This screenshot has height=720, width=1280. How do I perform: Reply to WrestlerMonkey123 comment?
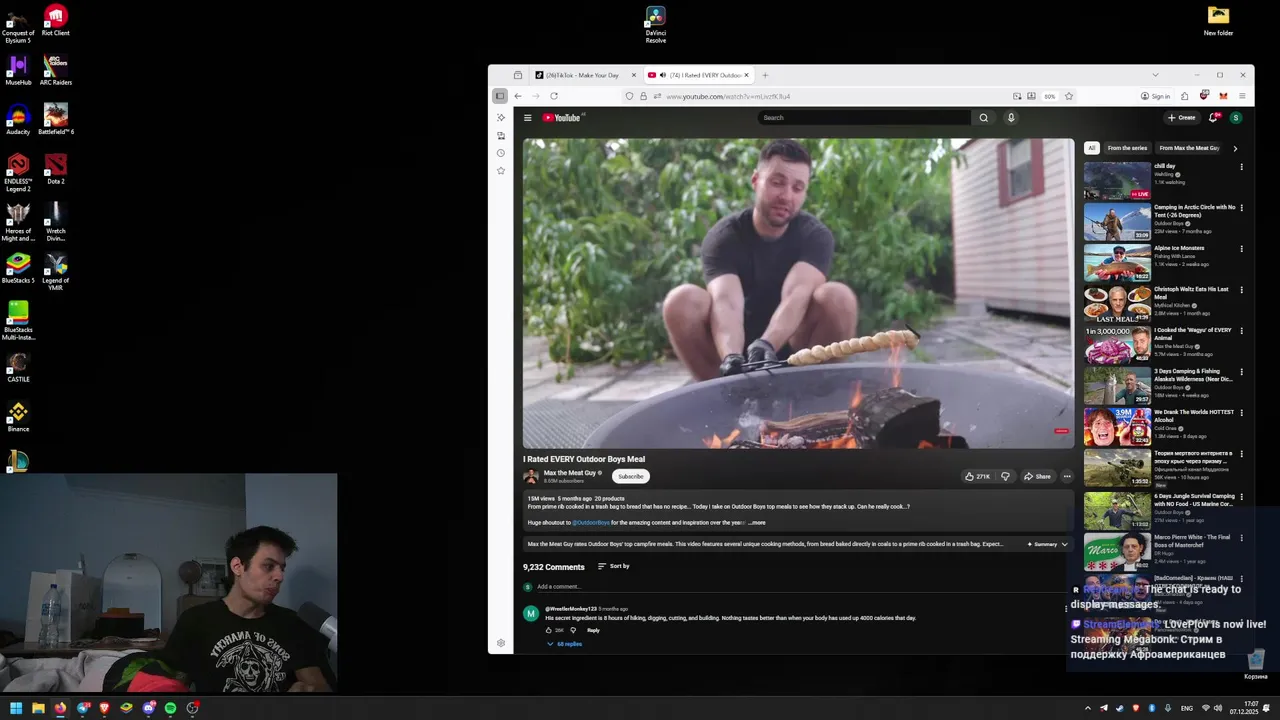[x=593, y=630]
